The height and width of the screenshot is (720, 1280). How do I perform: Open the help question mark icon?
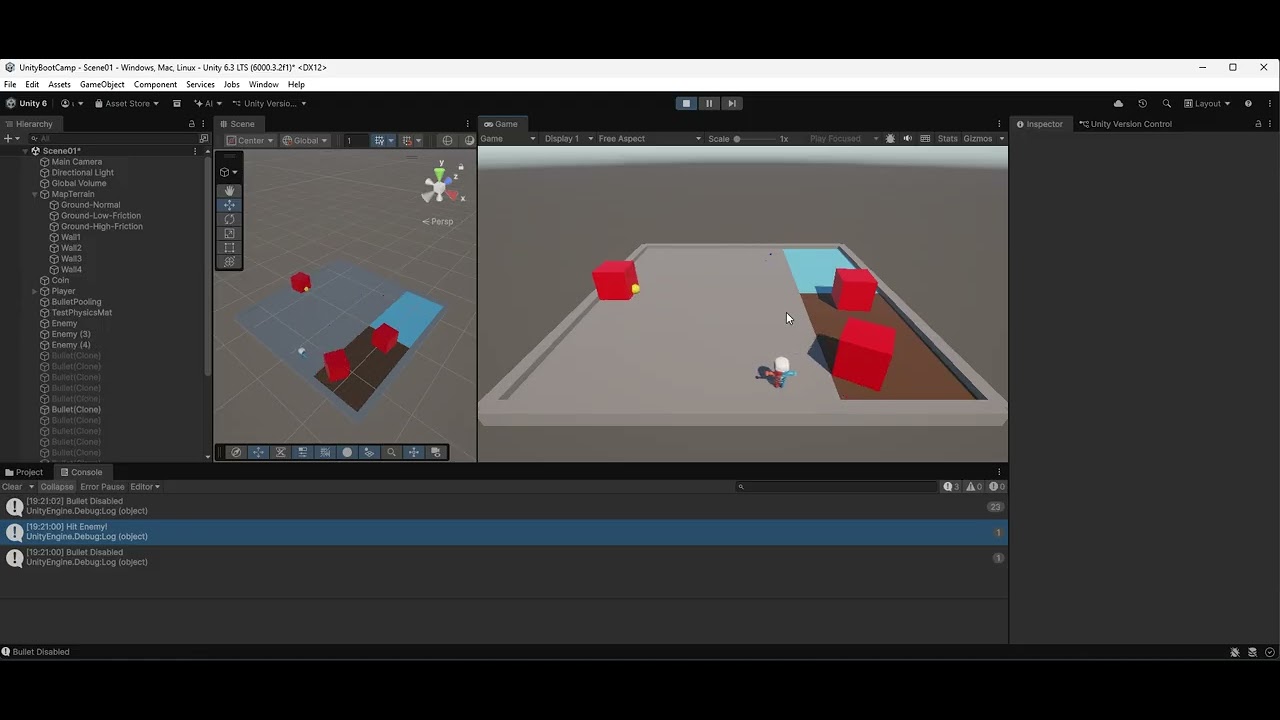[x=1248, y=103]
